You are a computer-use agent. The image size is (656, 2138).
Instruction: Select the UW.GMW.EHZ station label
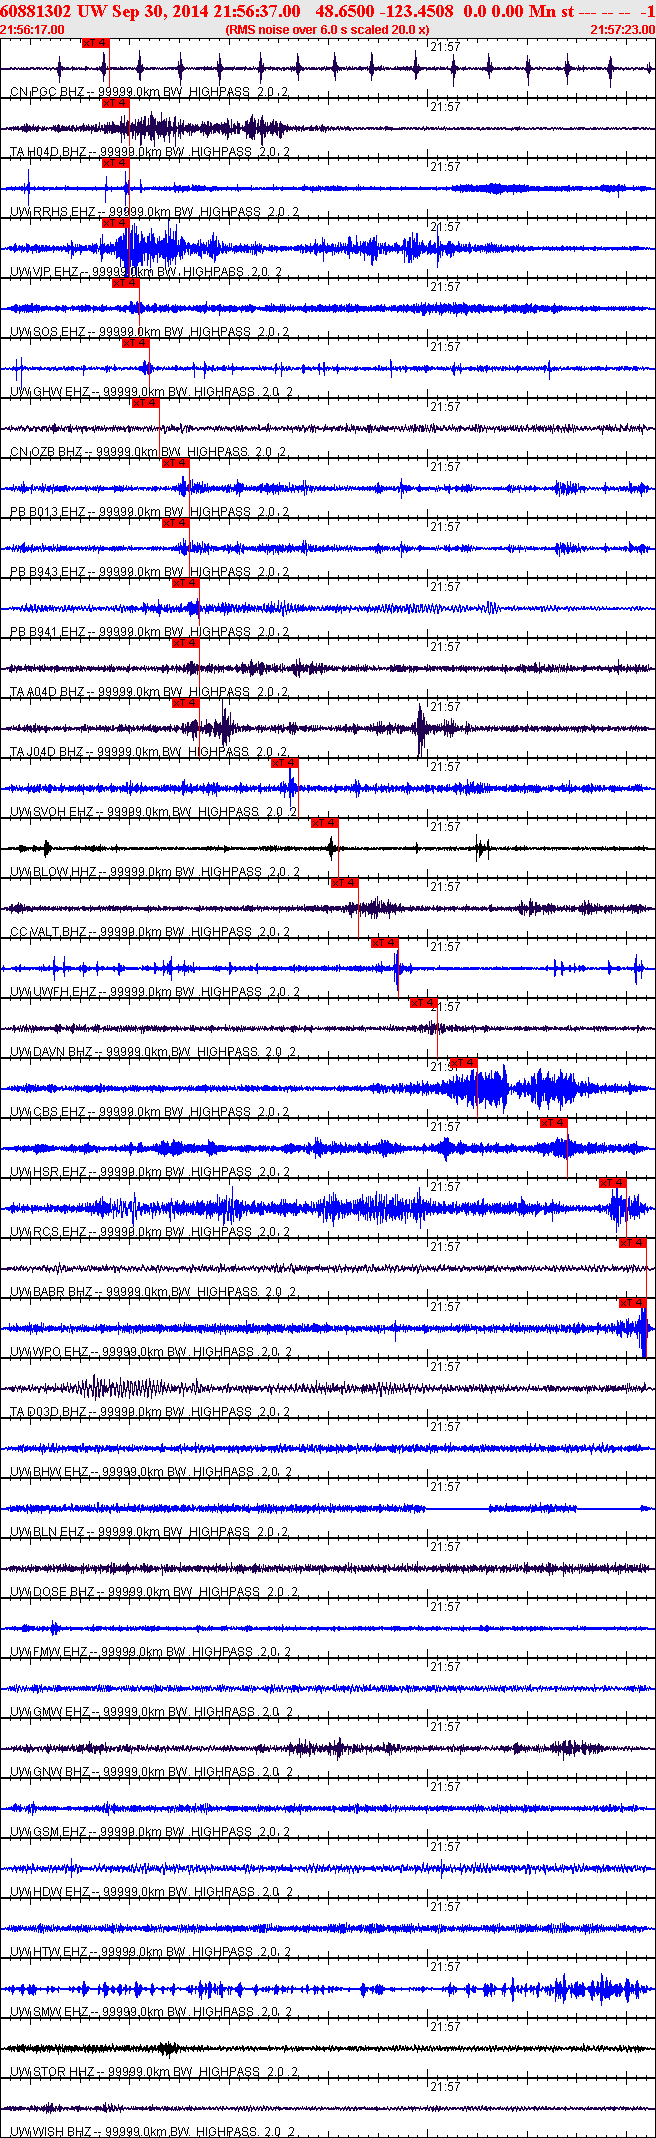pos(152,1712)
